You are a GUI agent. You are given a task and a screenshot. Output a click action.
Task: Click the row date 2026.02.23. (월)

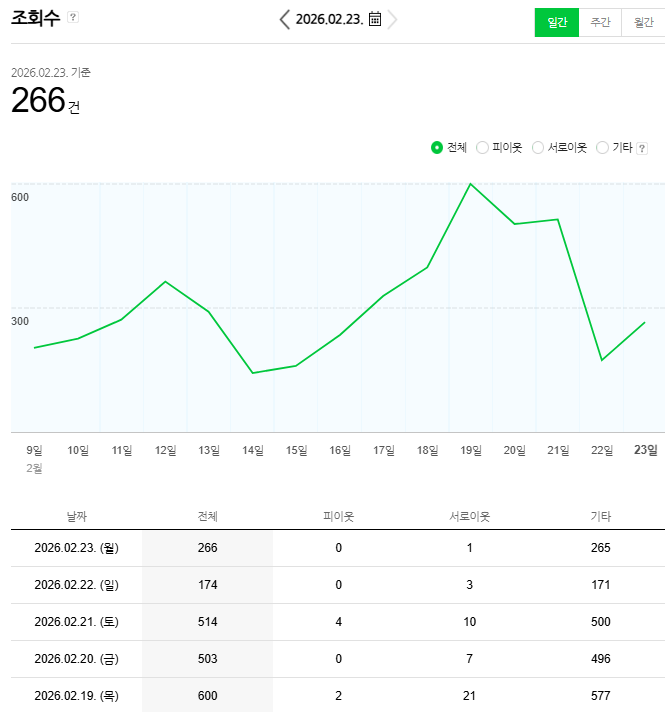[76, 548]
